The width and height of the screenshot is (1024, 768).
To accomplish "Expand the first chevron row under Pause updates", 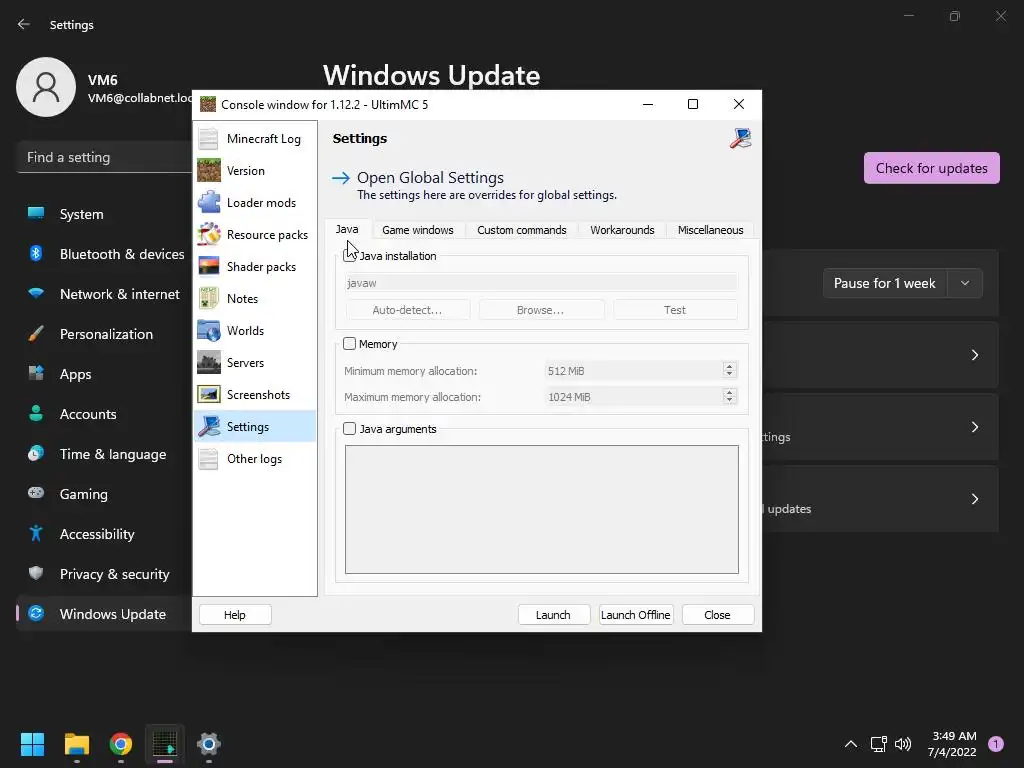I will [x=975, y=355].
